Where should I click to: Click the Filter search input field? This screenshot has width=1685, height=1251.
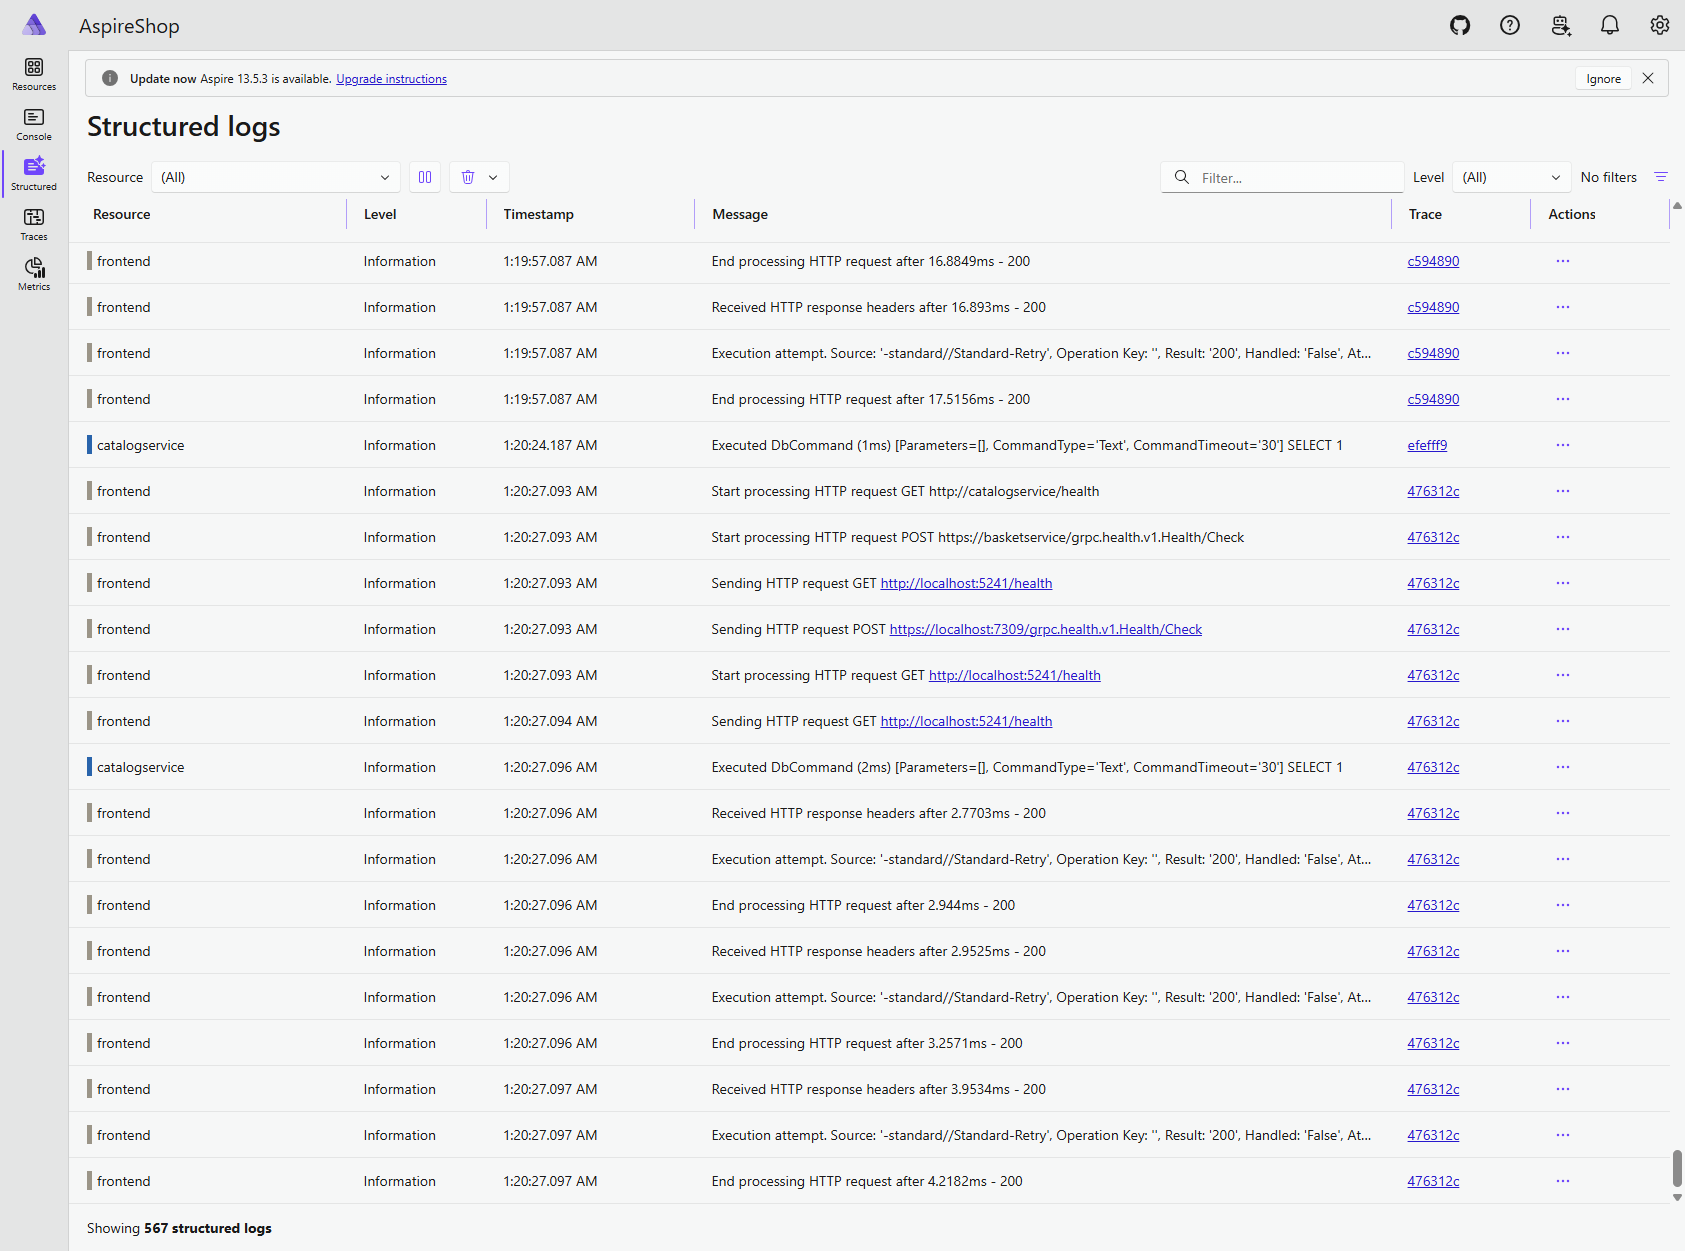(x=1283, y=177)
